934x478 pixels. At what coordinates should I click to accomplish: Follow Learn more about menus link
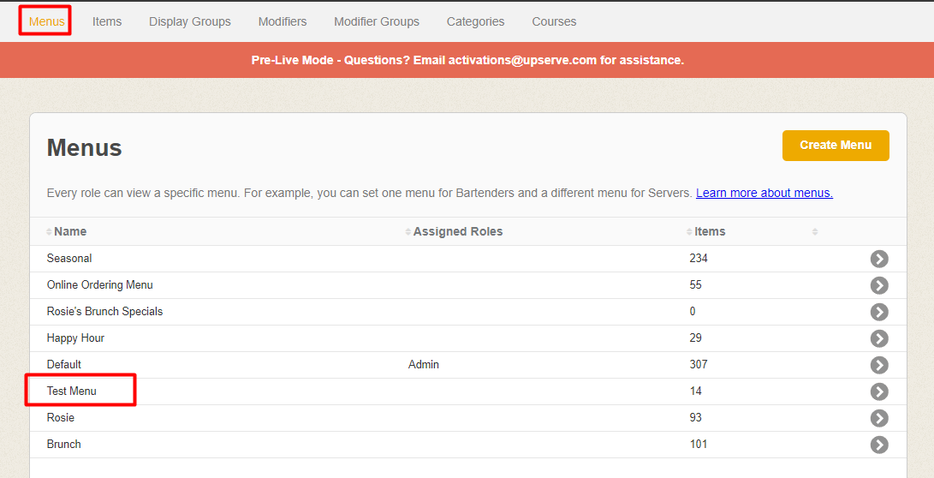764,193
